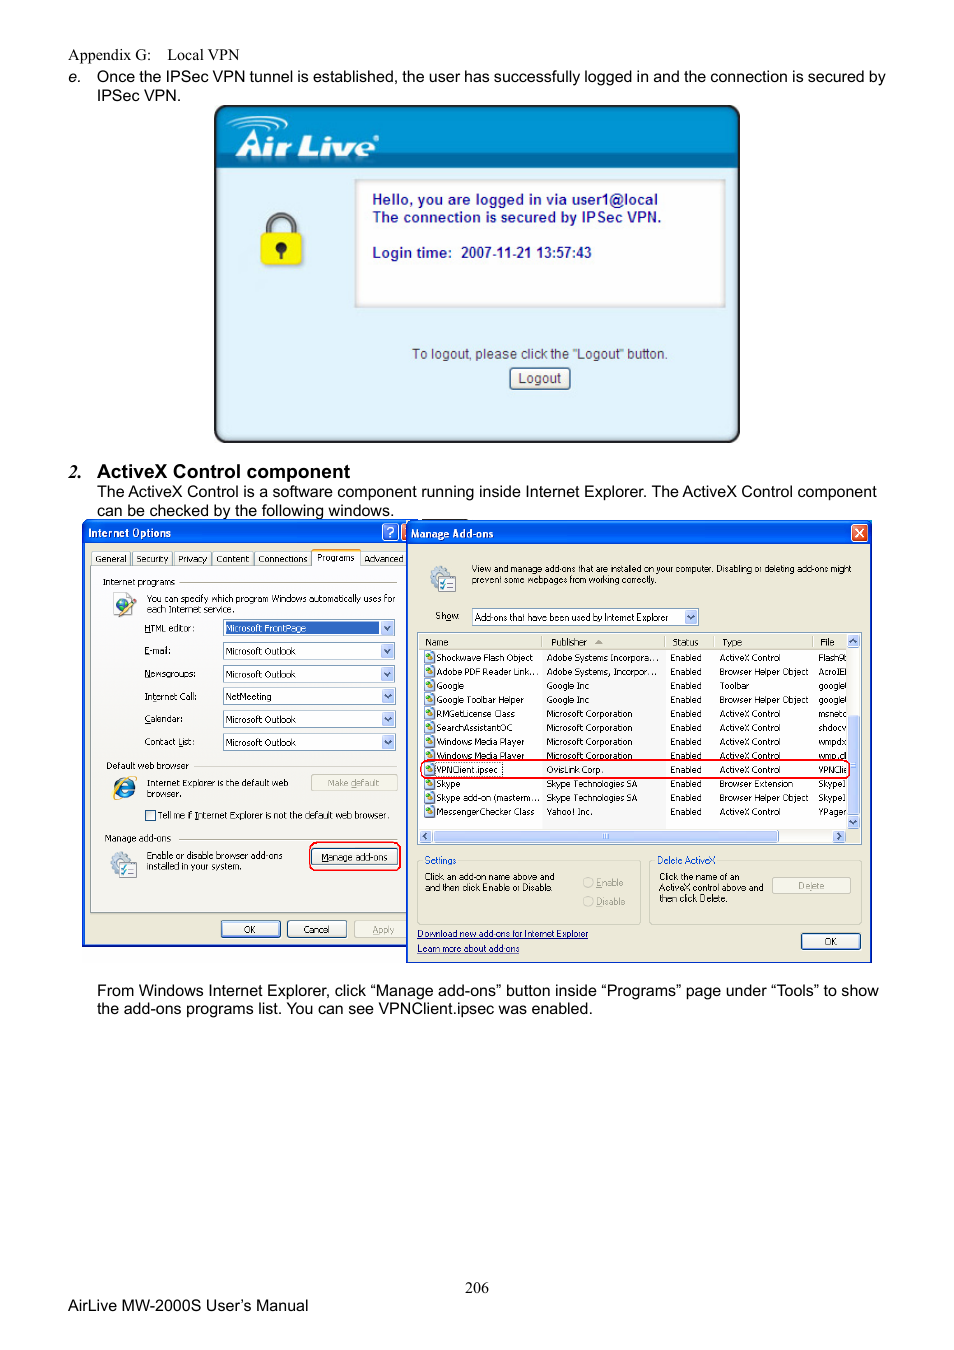Expand the Internet Call dropdown
954x1350 pixels.
388,696
